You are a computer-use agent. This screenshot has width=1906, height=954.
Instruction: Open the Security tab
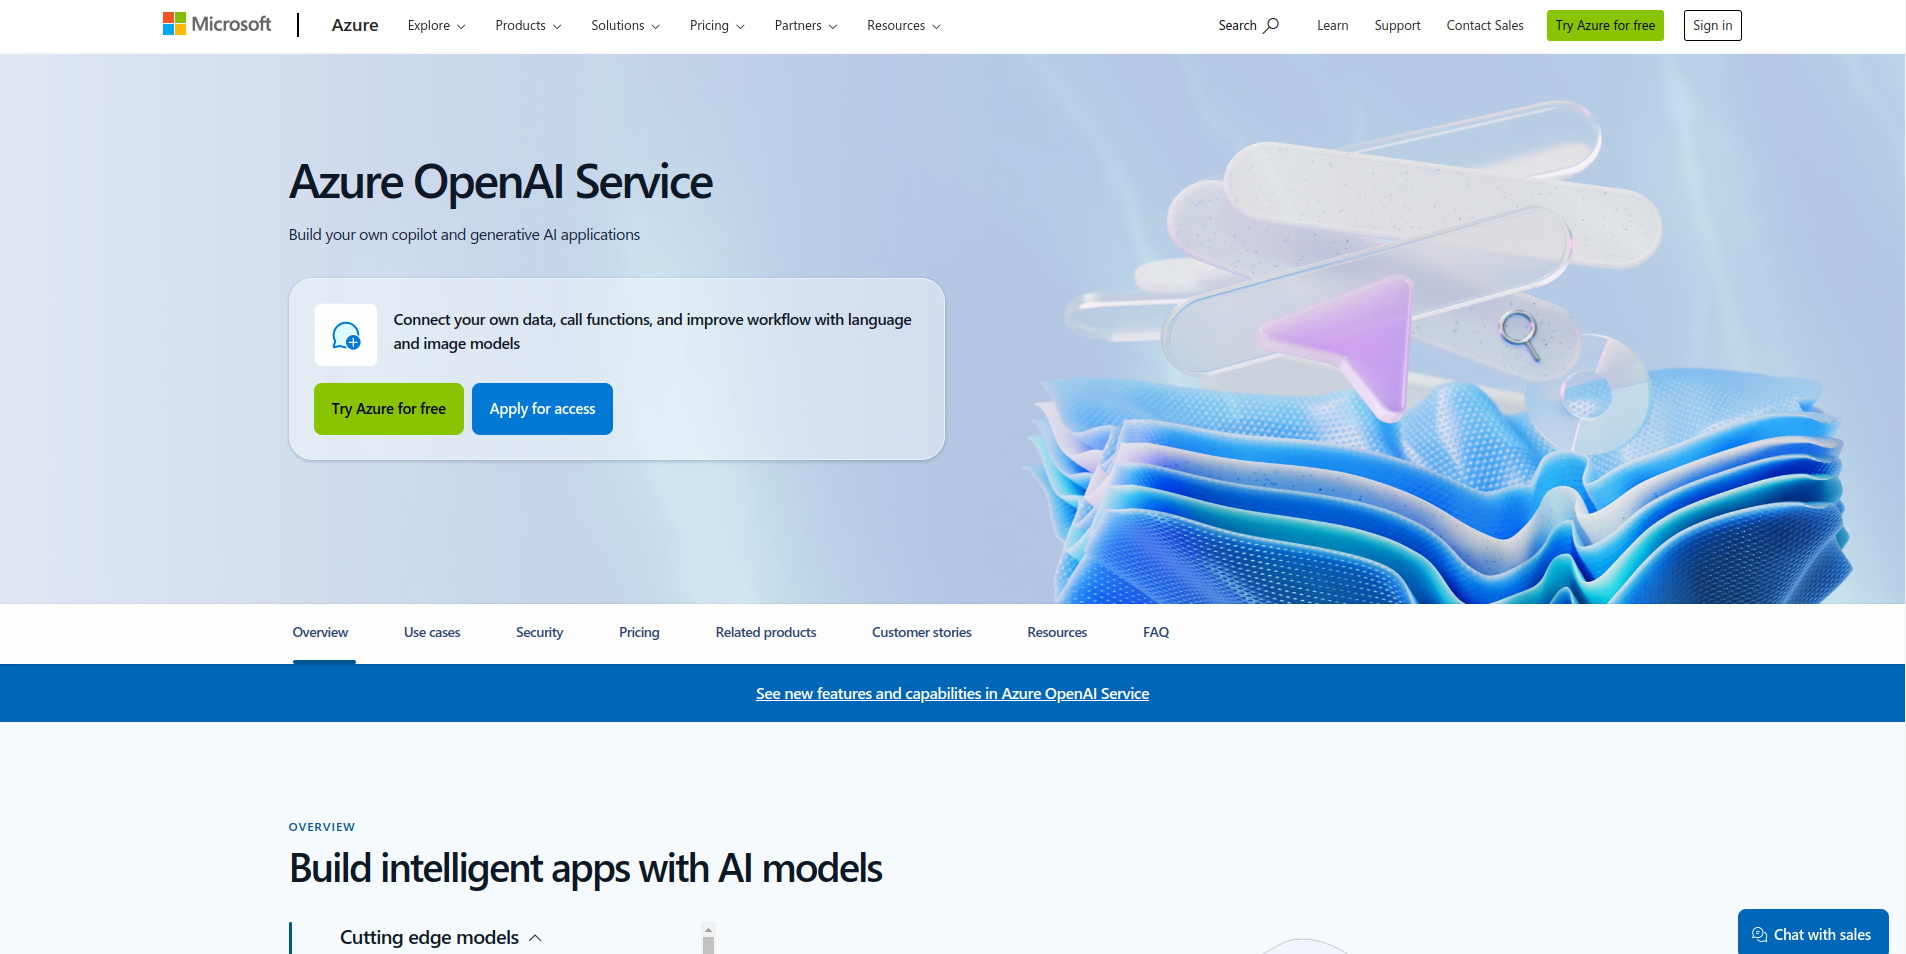pos(539,633)
